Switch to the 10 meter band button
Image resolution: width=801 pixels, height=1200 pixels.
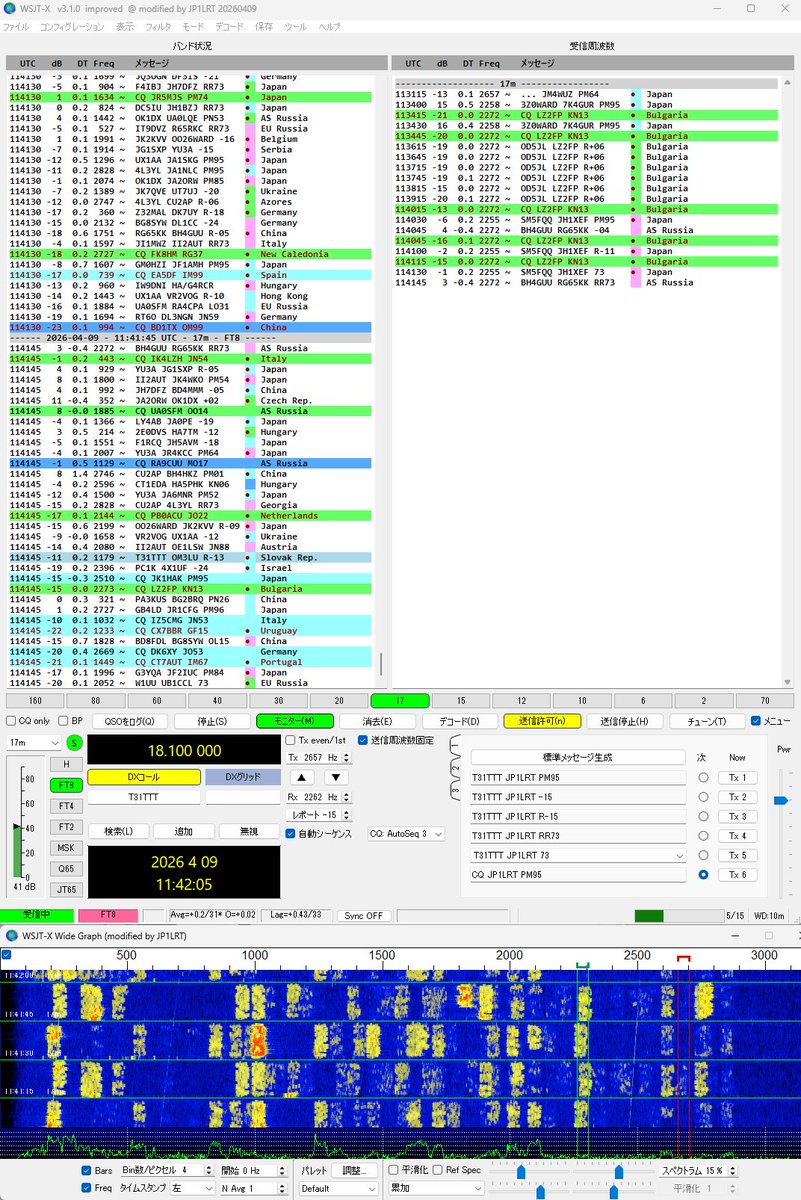coord(582,701)
